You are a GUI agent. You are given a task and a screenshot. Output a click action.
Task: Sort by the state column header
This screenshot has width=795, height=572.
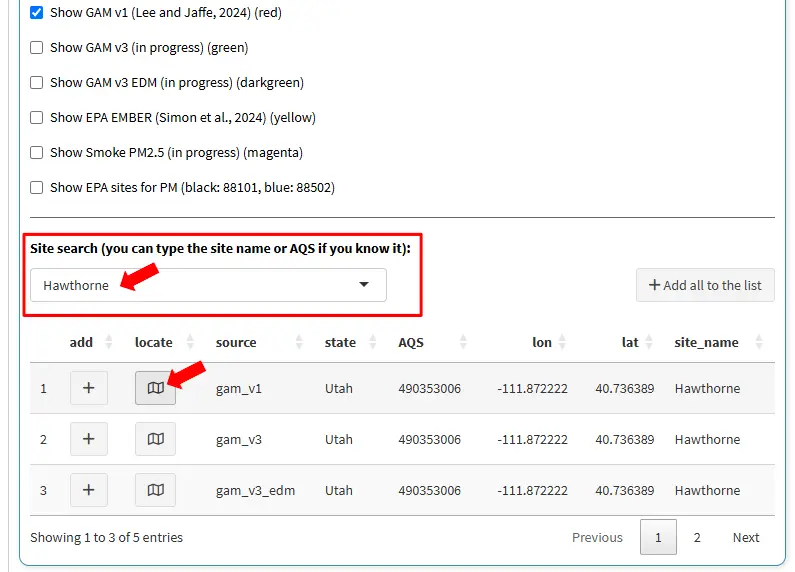(x=340, y=342)
